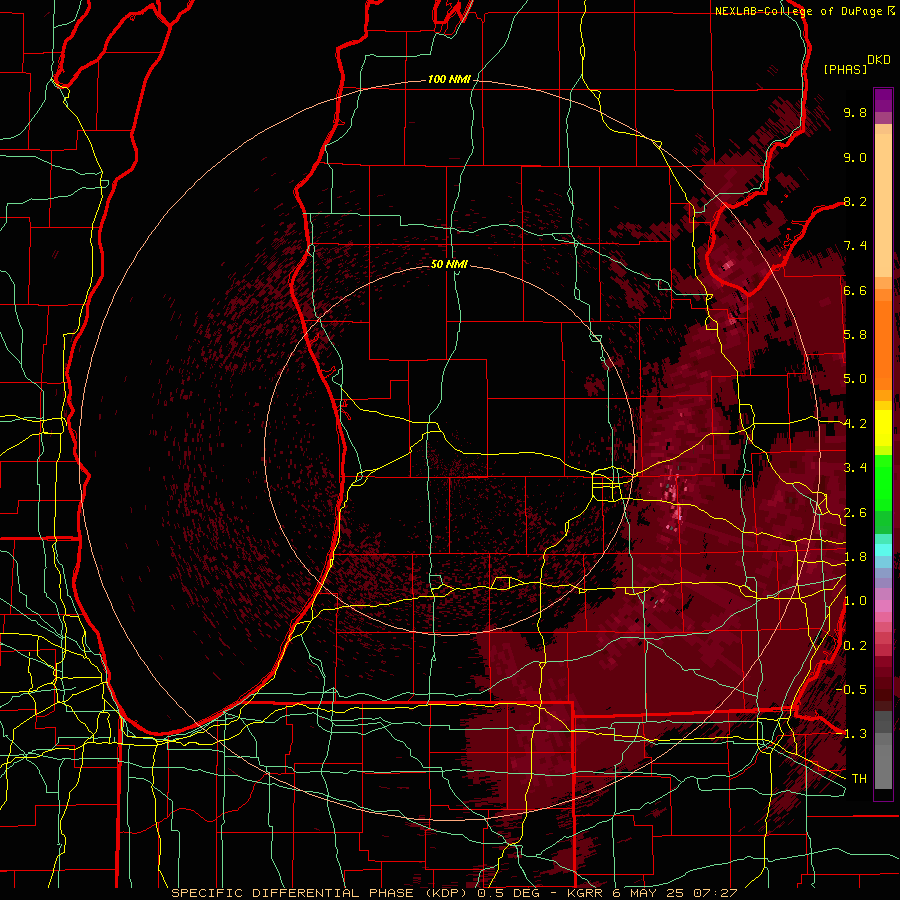Click the 1.0 value on the scale
900x900 pixels.
(x=855, y=601)
